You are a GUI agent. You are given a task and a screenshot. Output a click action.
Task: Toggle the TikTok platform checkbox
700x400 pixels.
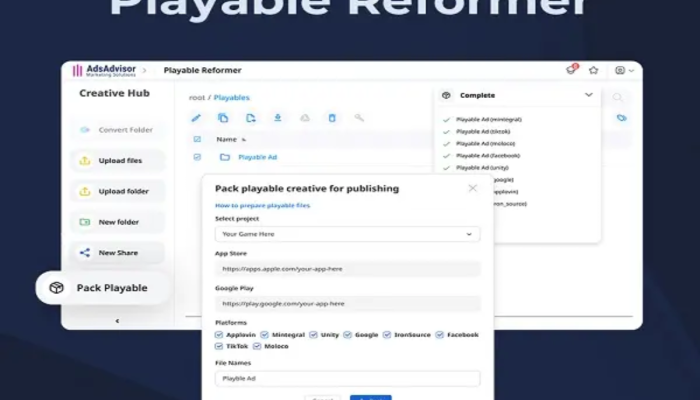click(219, 346)
